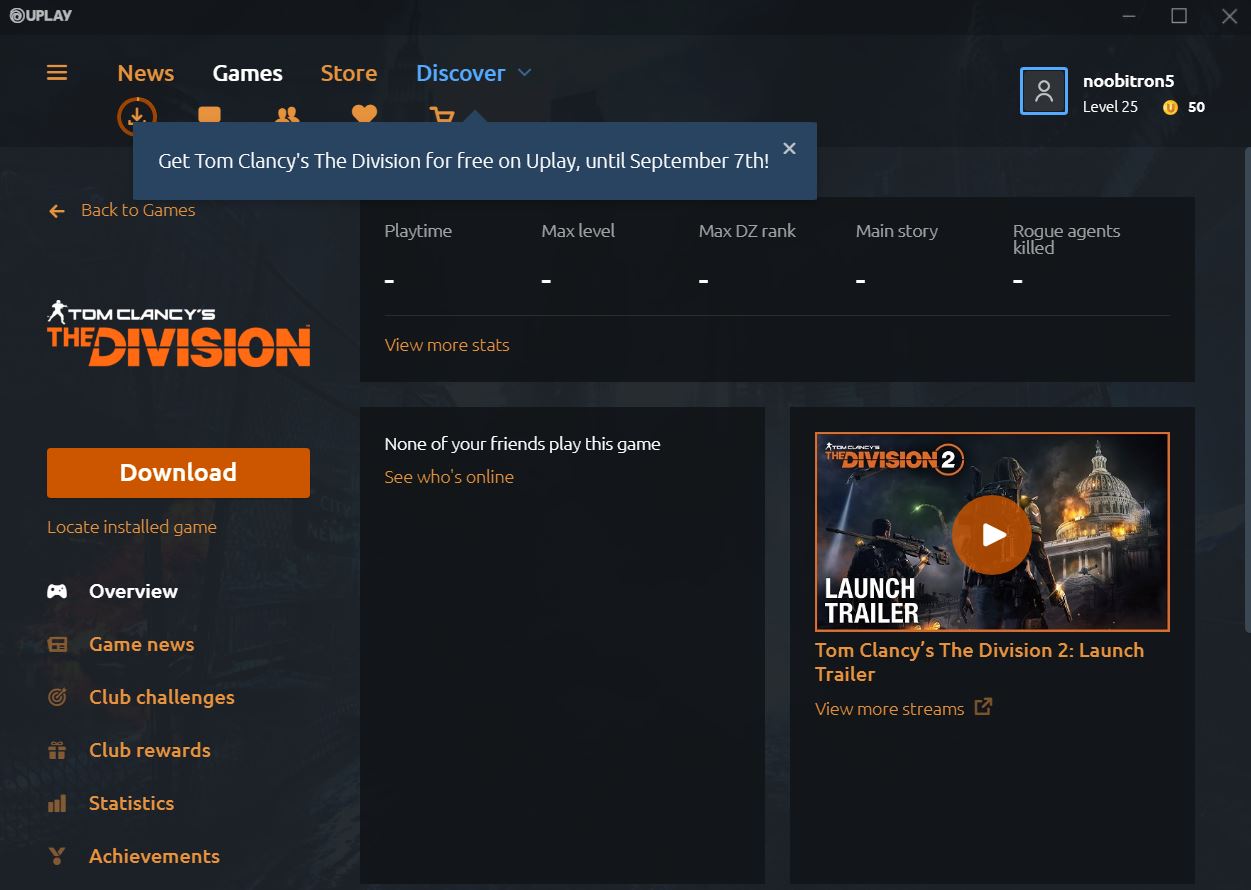Open the chat messages icon

coord(209,114)
